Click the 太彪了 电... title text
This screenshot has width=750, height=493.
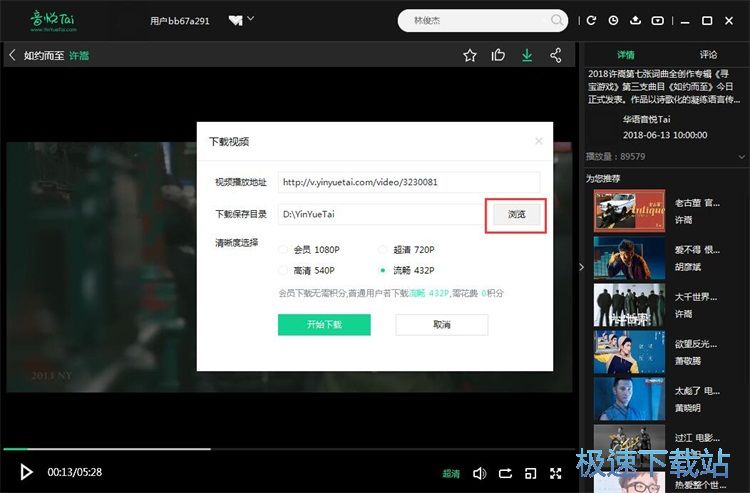coord(697,391)
